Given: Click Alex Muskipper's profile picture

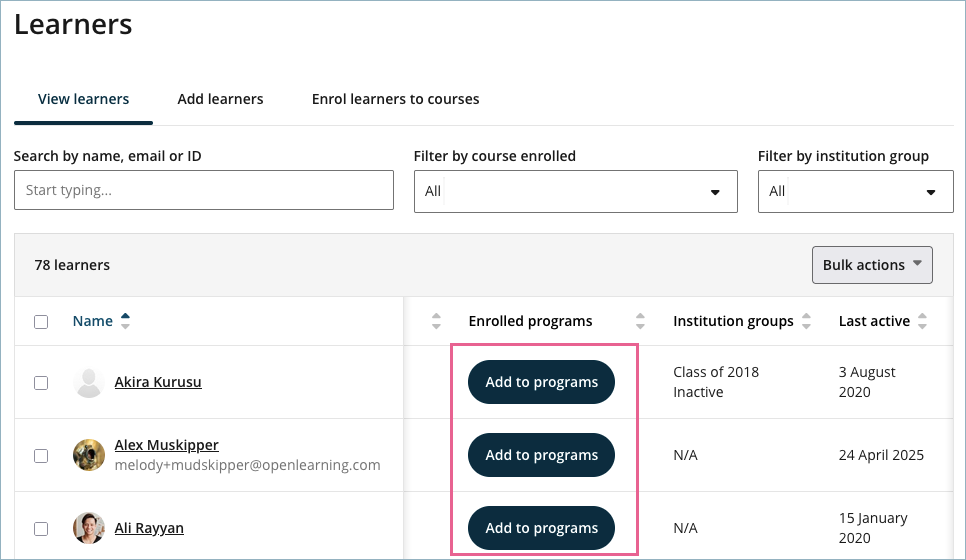Looking at the screenshot, I should 89,455.
